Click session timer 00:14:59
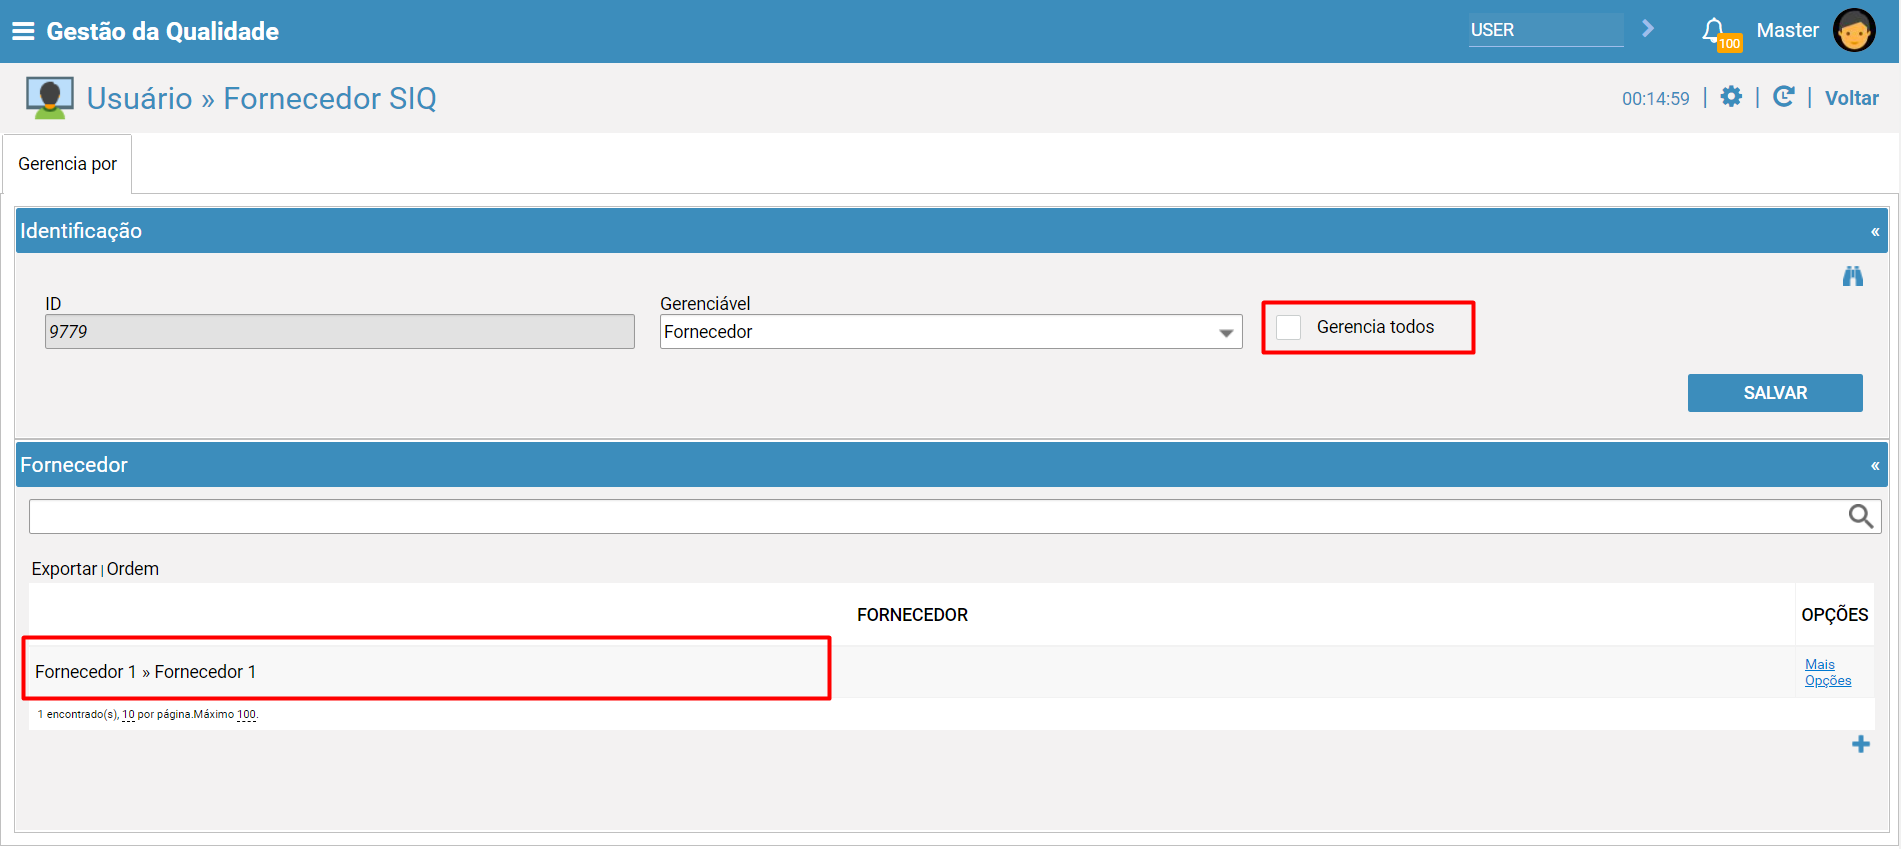 [1655, 98]
